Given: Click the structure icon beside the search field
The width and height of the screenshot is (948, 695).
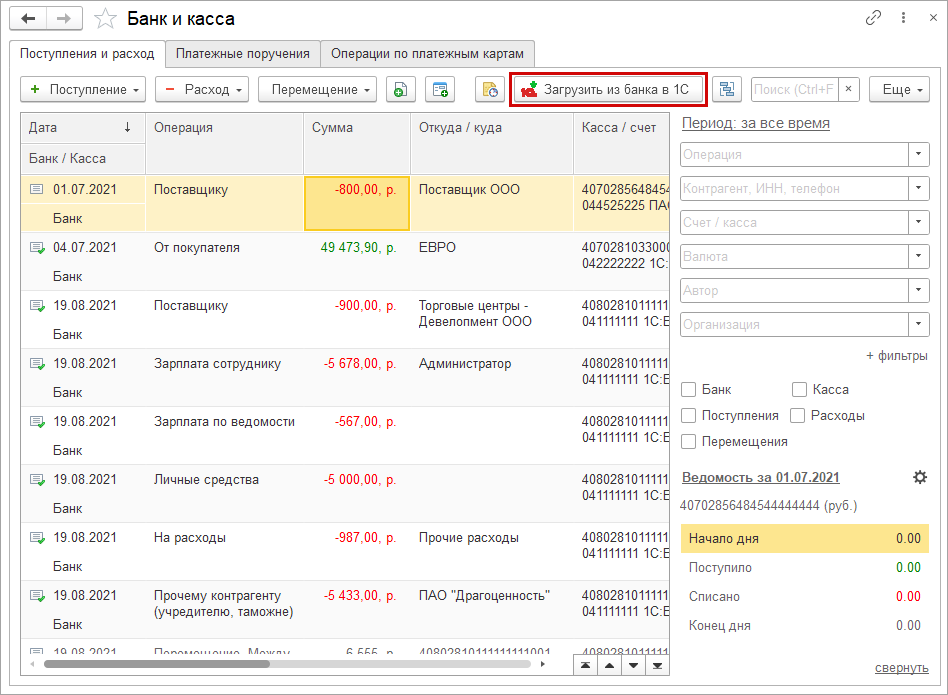Looking at the screenshot, I should [x=726, y=90].
